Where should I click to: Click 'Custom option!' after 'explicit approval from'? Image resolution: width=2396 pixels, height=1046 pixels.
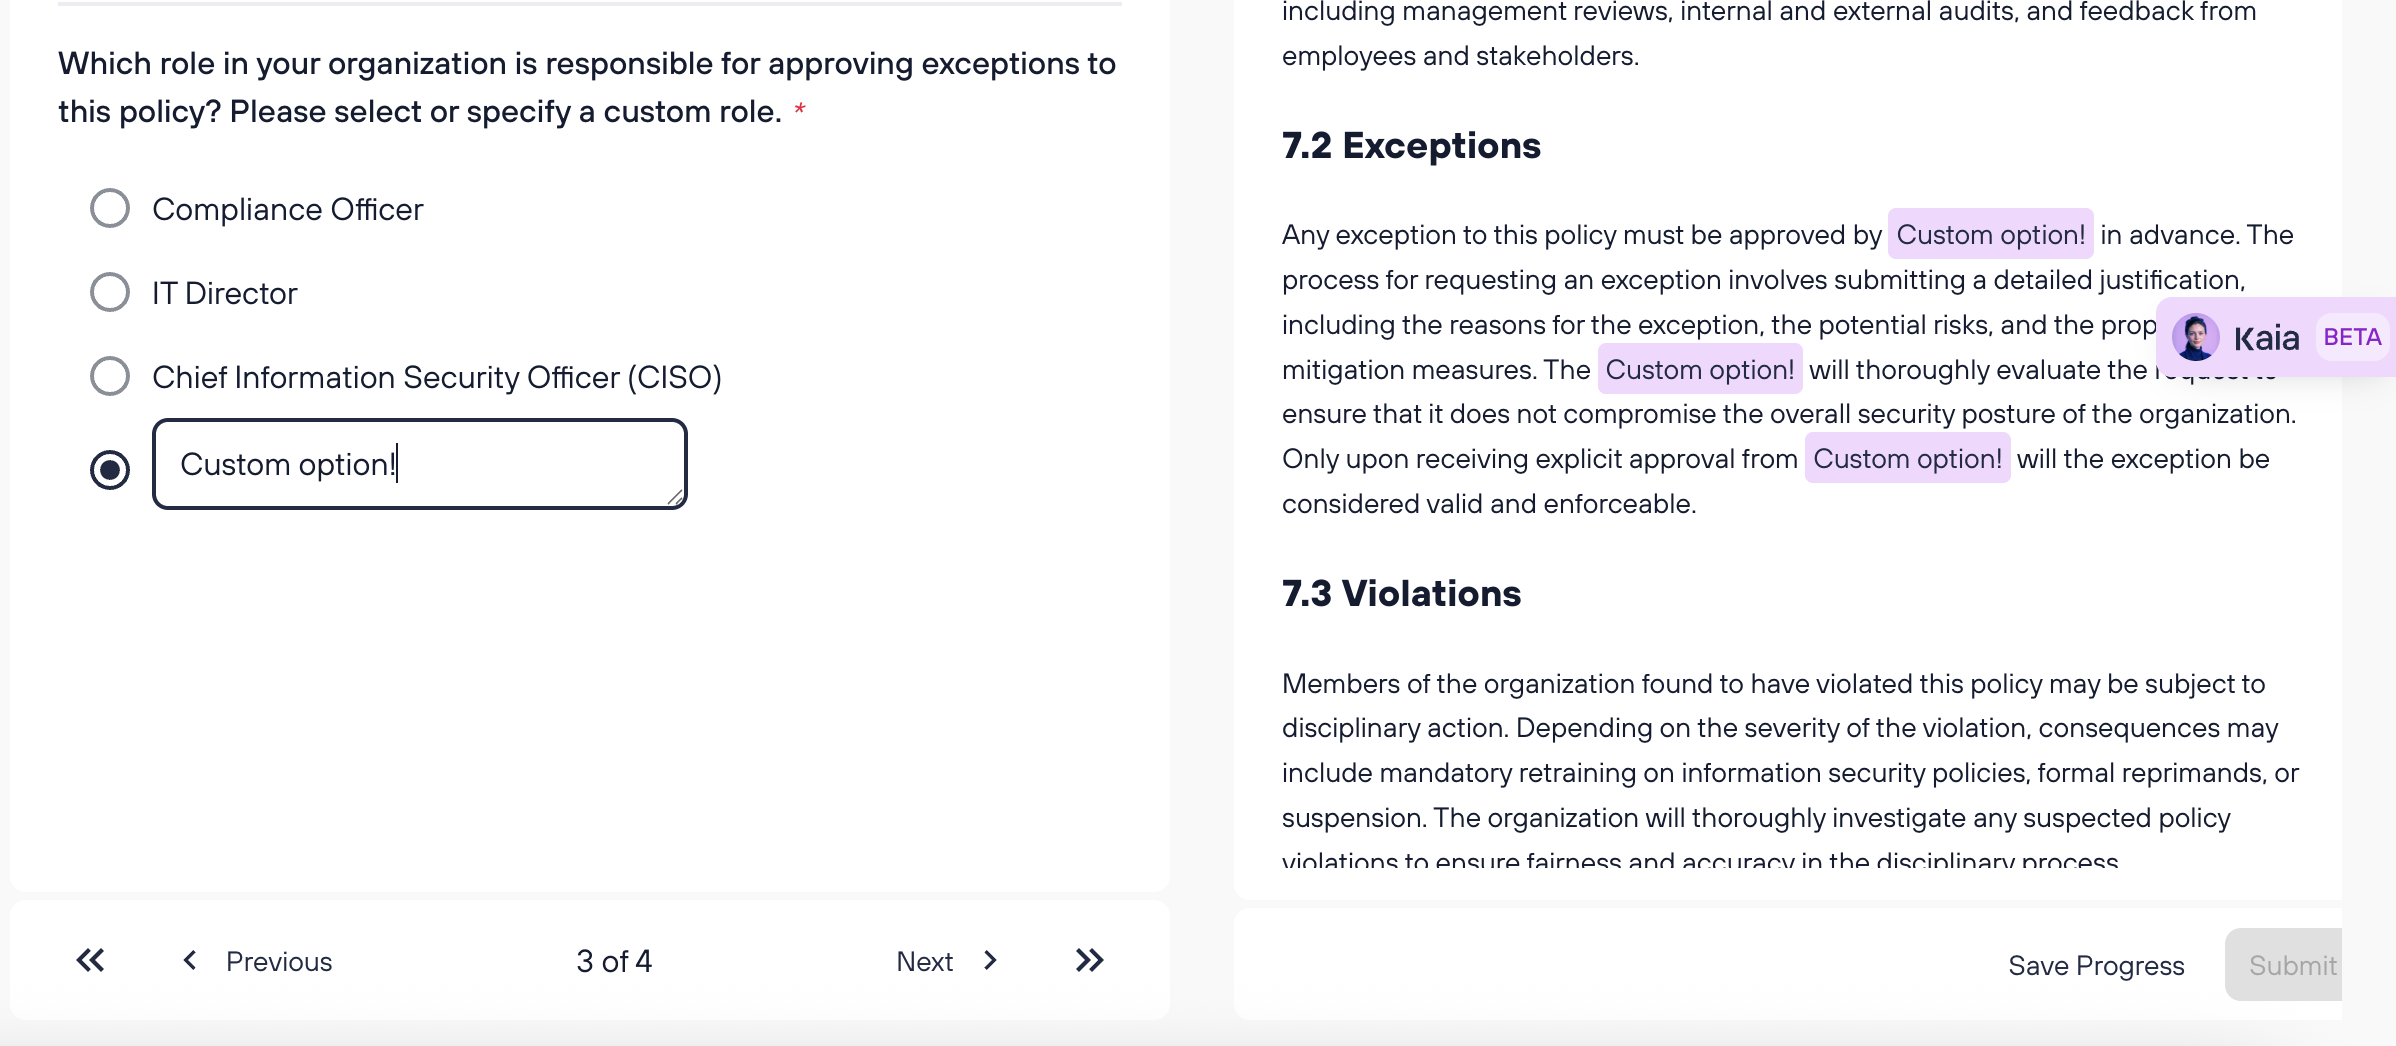coord(1907,458)
